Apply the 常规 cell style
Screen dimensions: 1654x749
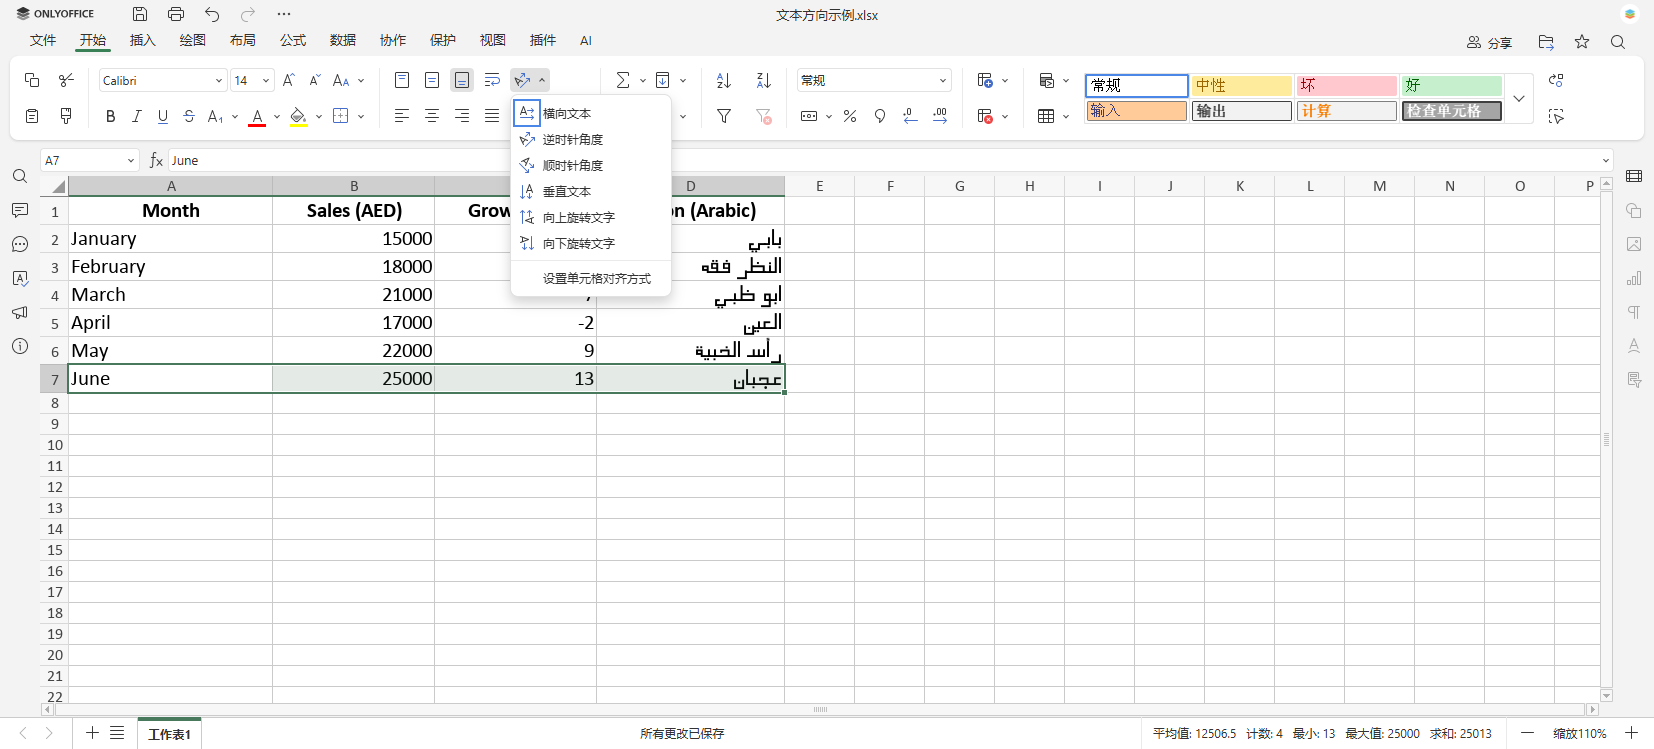pyautogui.click(x=1137, y=85)
